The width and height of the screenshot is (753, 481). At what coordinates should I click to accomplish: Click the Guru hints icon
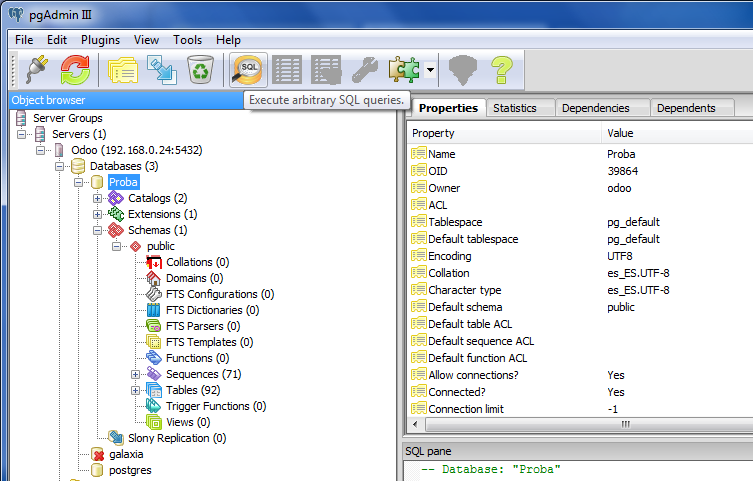pos(462,70)
